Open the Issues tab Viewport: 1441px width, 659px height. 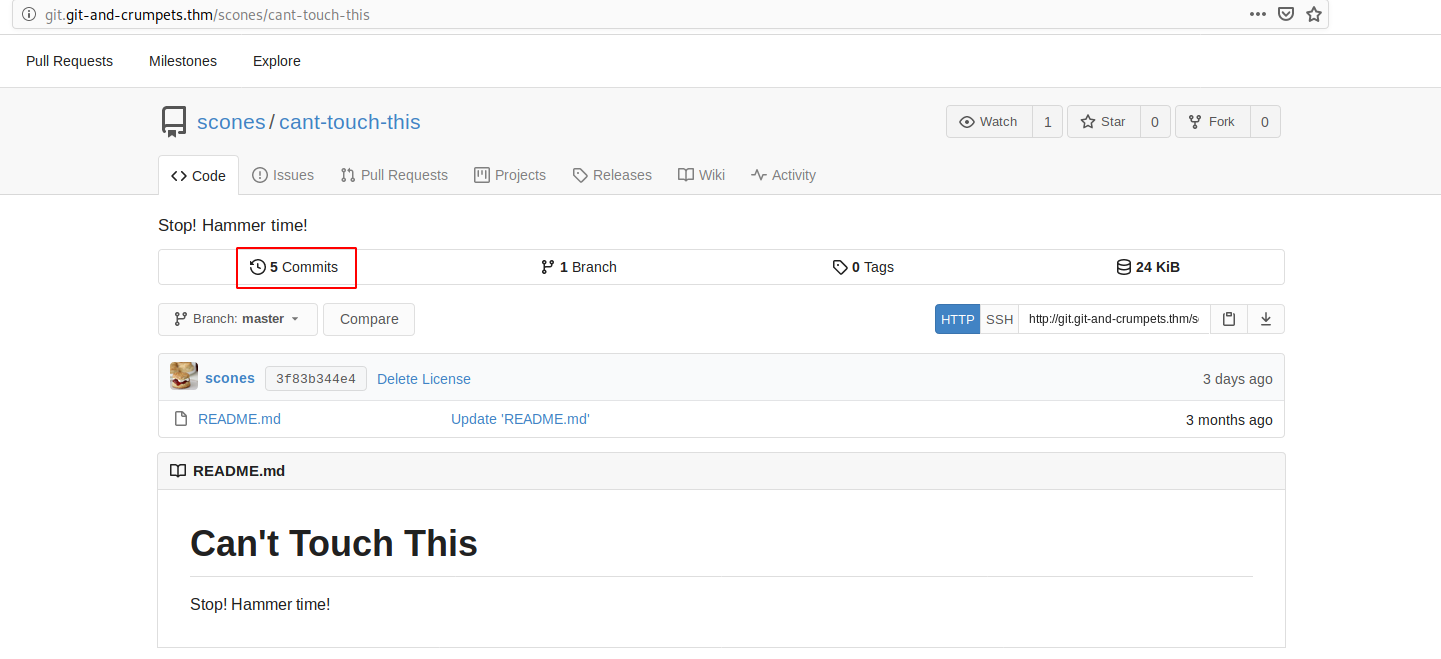click(283, 175)
